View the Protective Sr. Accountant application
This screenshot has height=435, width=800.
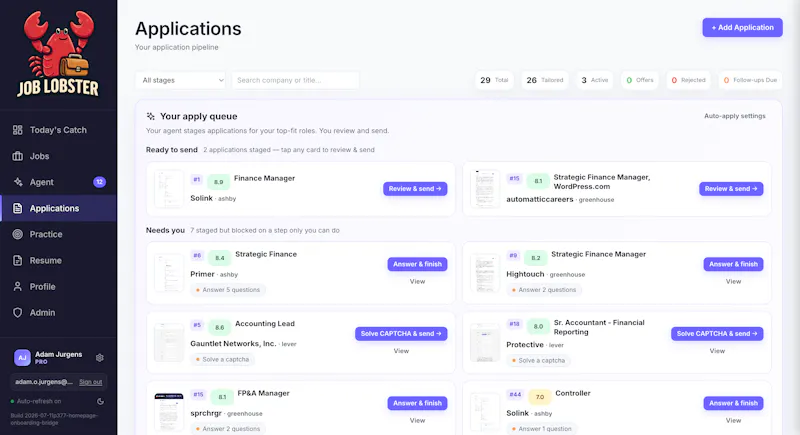point(717,351)
